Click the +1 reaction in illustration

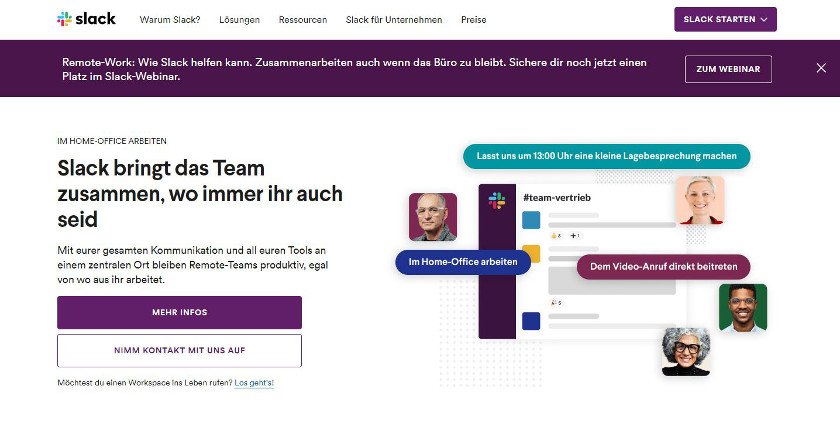(x=575, y=235)
